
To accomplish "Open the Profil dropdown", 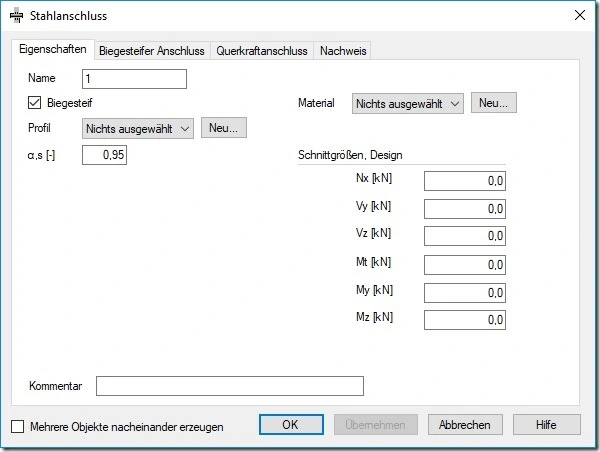I will click(138, 129).
